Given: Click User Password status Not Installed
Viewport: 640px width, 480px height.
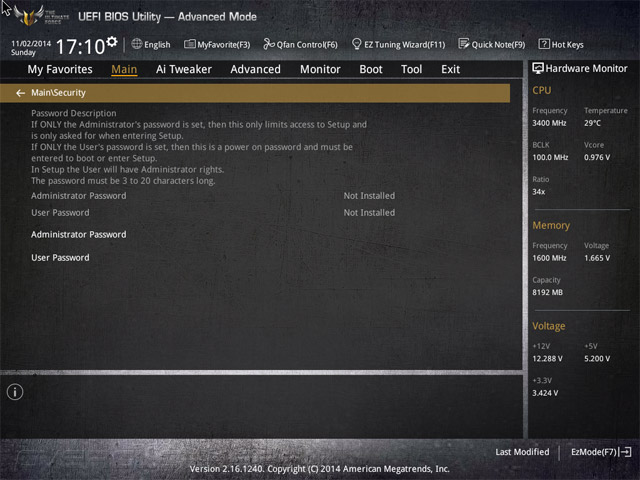Looking at the screenshot, I should (369, 213).
